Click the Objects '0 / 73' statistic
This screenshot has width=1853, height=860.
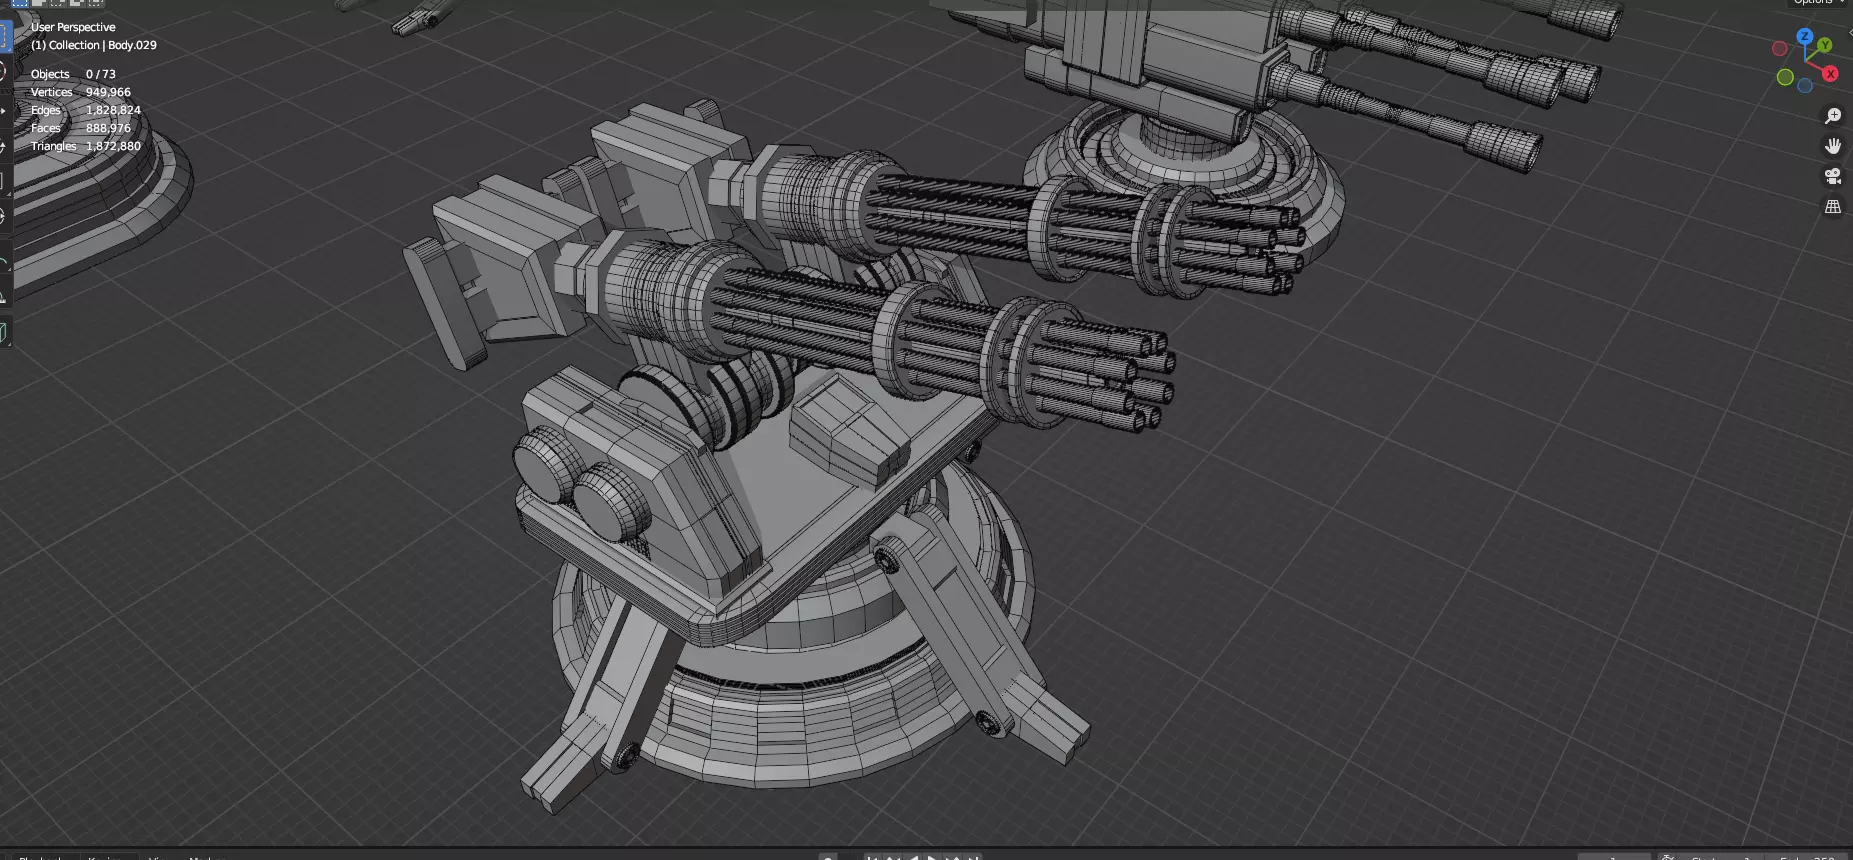(101, 74)
